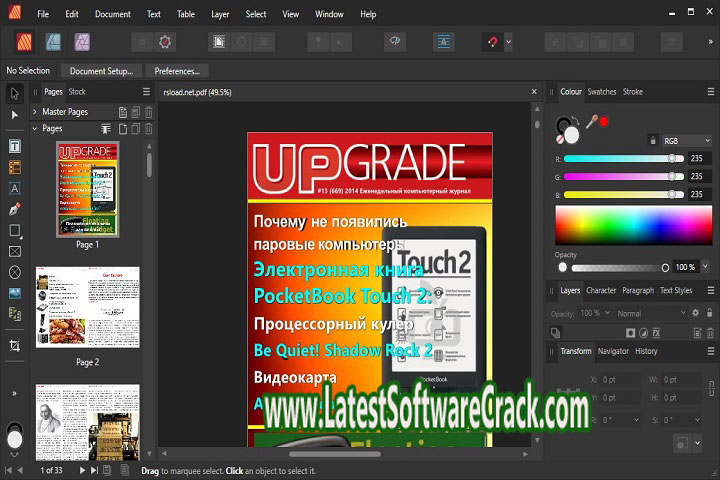The image size is (720, 480).
Task: Collapse the Pages section
Action: (x=34, y=129)
